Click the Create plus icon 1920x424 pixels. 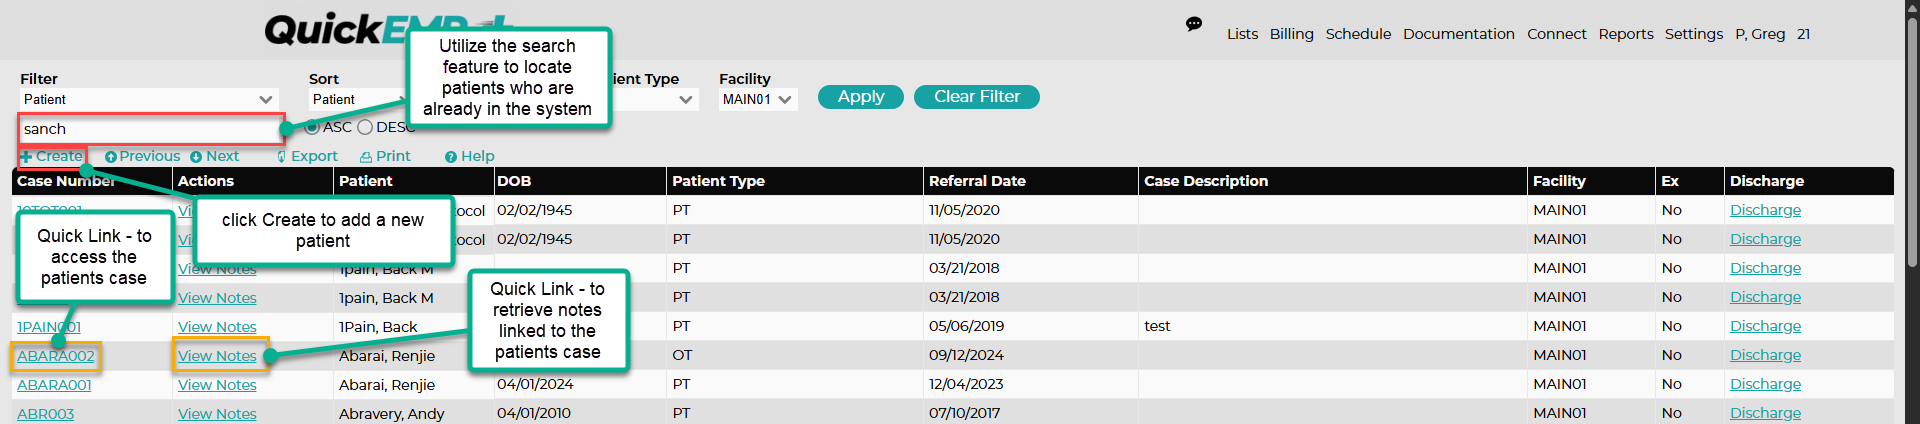point(26,157)
